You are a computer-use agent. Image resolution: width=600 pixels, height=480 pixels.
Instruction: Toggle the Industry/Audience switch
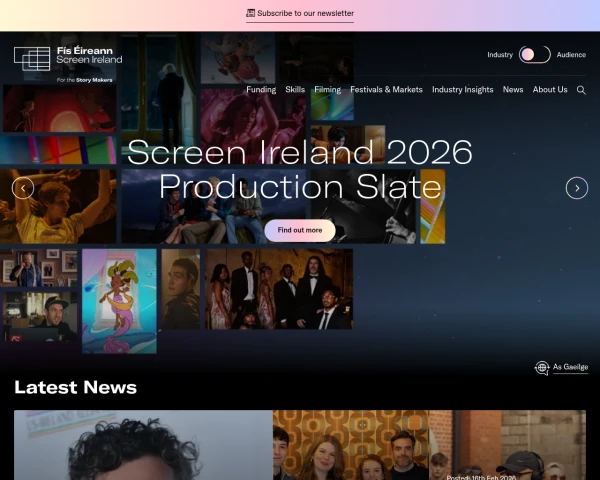[535, 55]
